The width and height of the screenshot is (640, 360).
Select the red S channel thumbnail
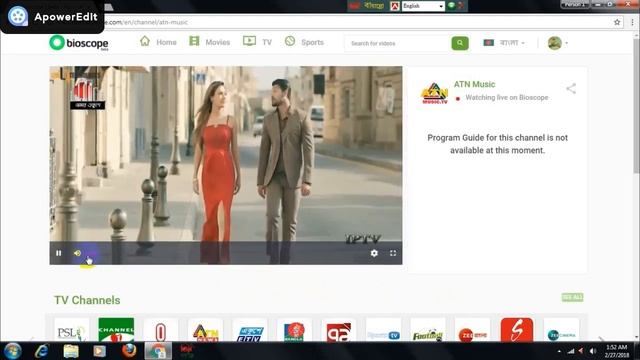point(517,330)
